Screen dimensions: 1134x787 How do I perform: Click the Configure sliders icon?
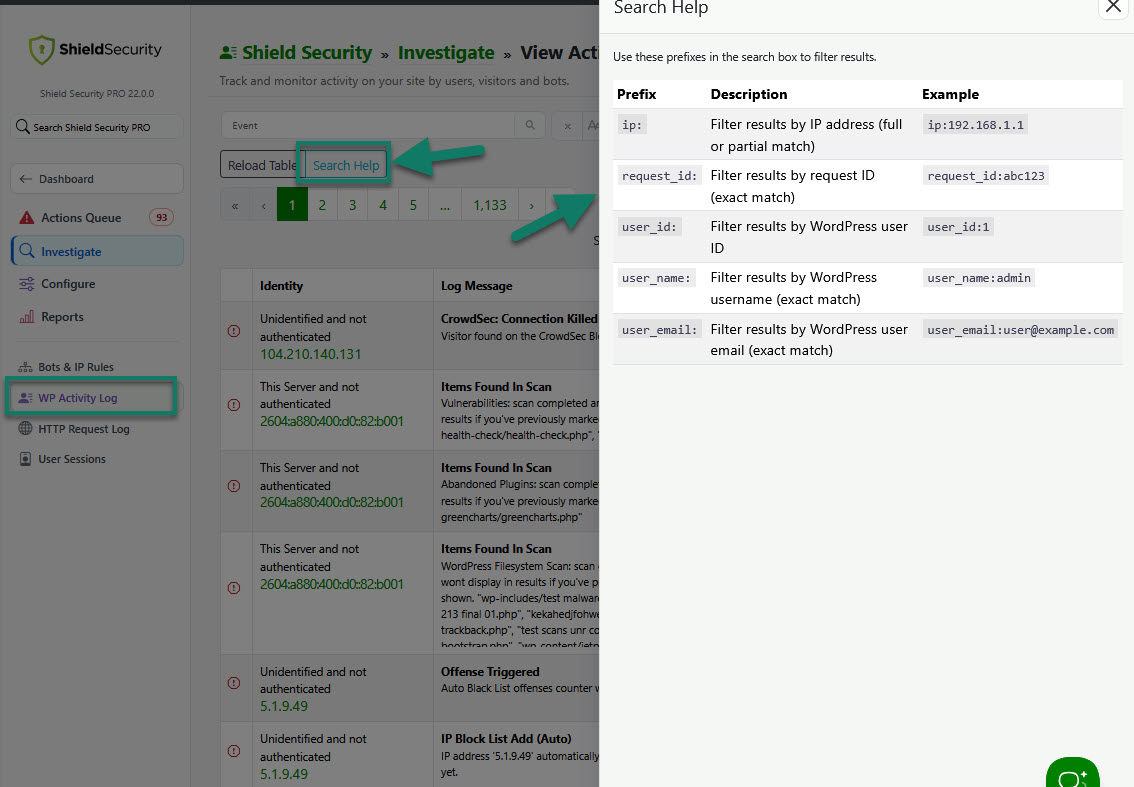point(27,284)
